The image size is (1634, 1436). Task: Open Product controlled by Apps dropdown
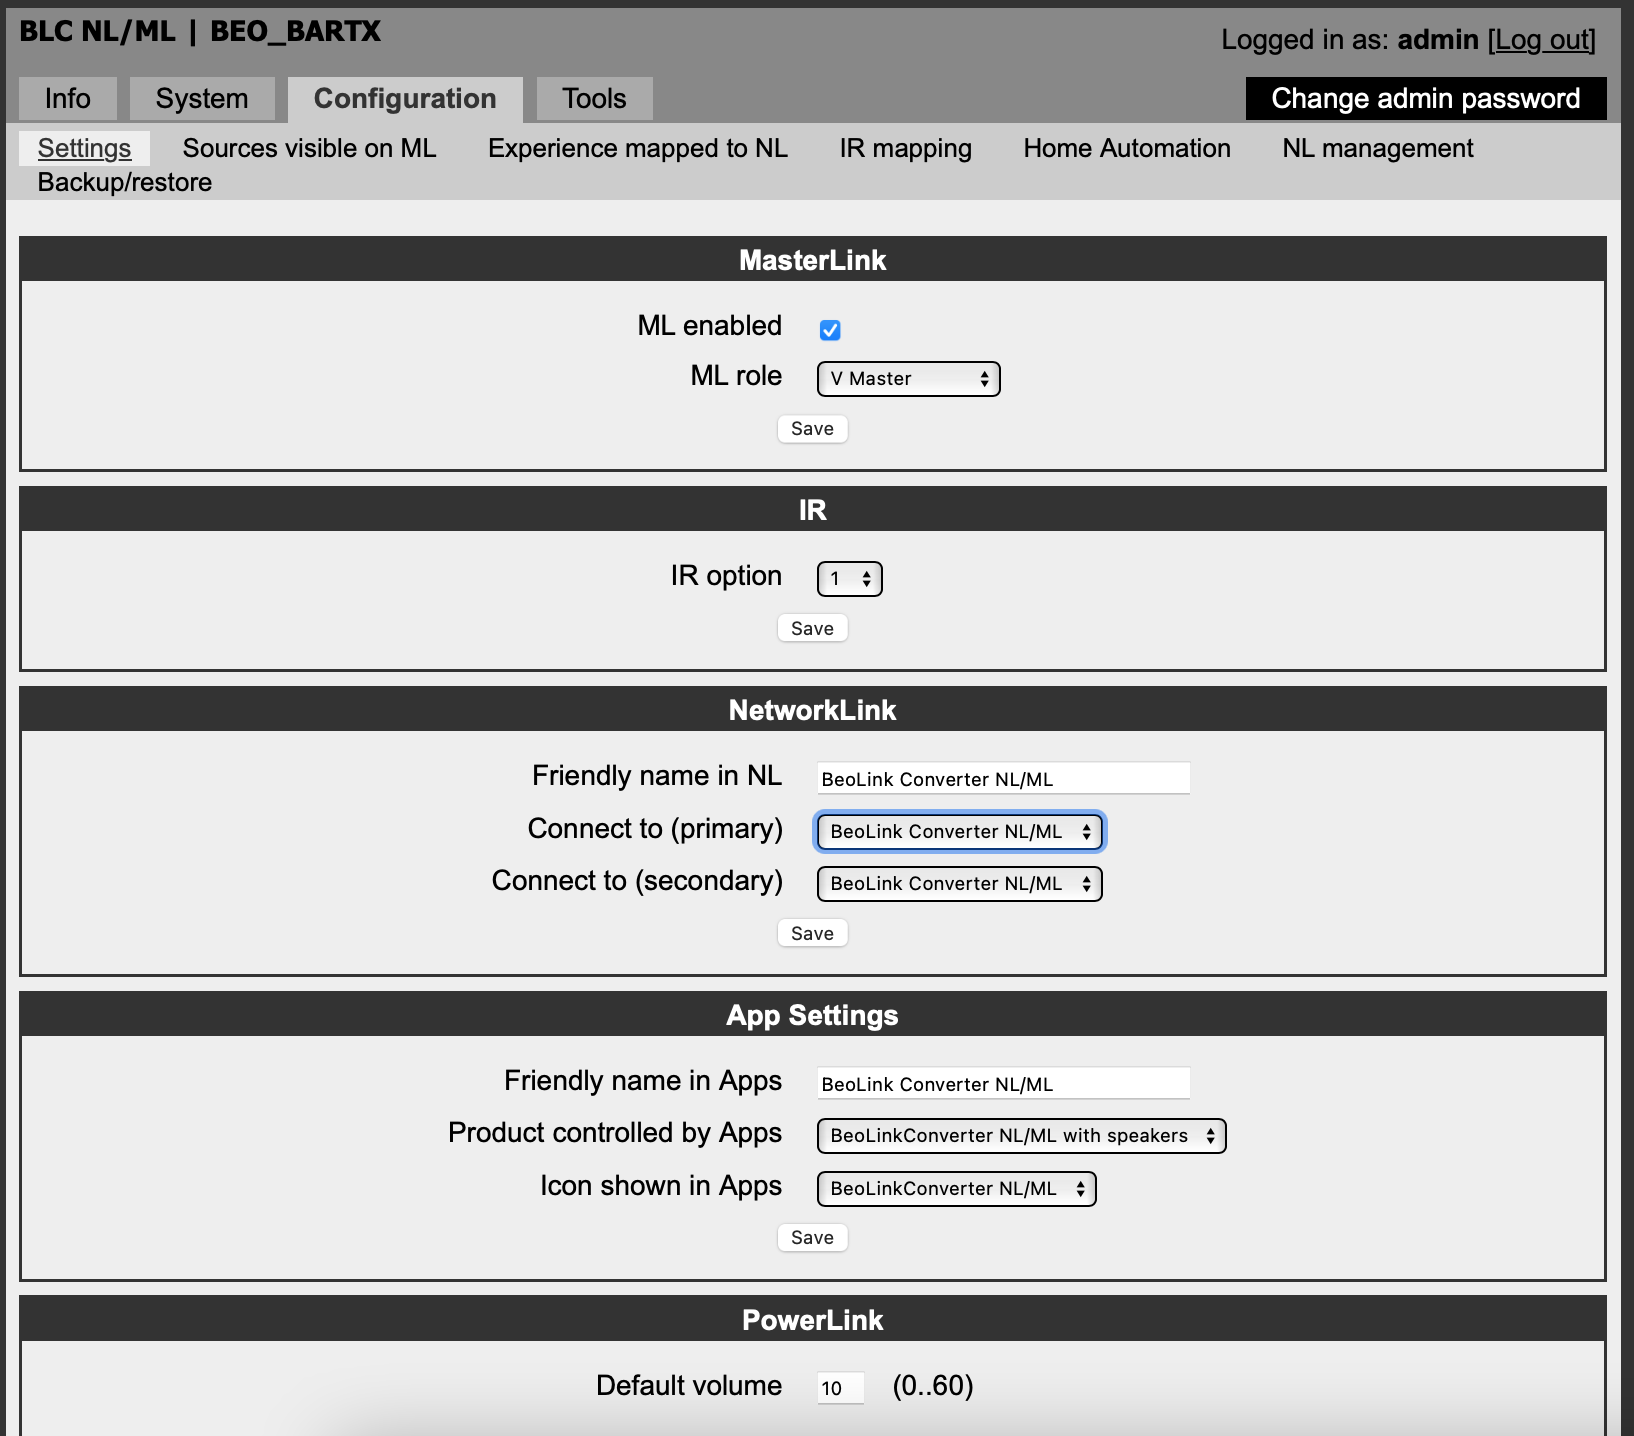pos(1022,1136)
